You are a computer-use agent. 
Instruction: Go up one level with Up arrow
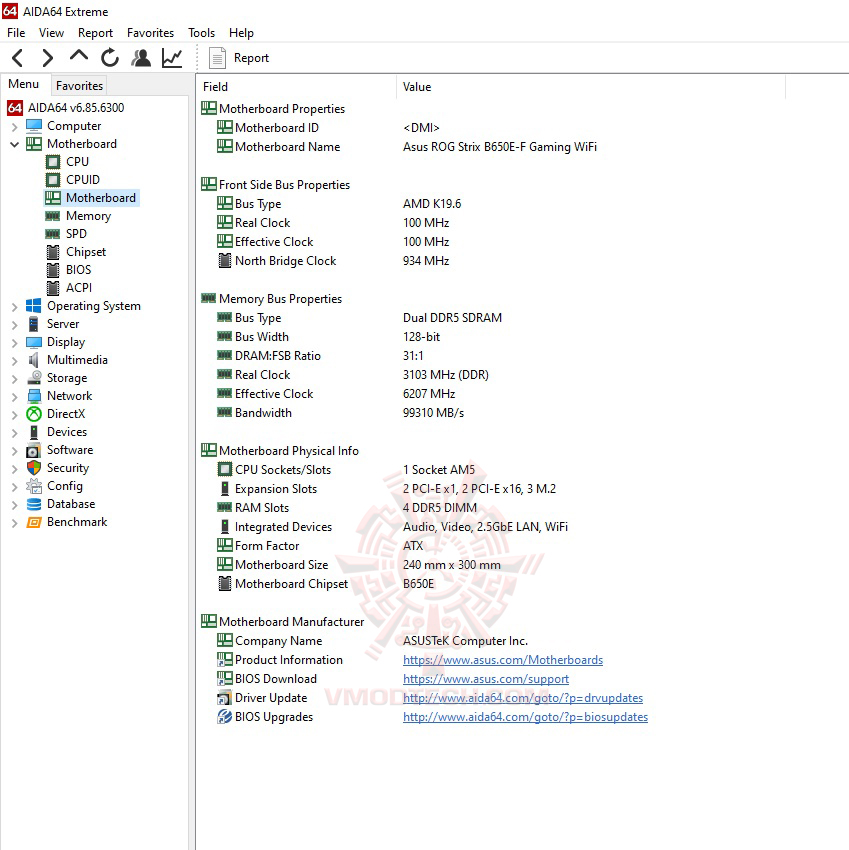79,56
